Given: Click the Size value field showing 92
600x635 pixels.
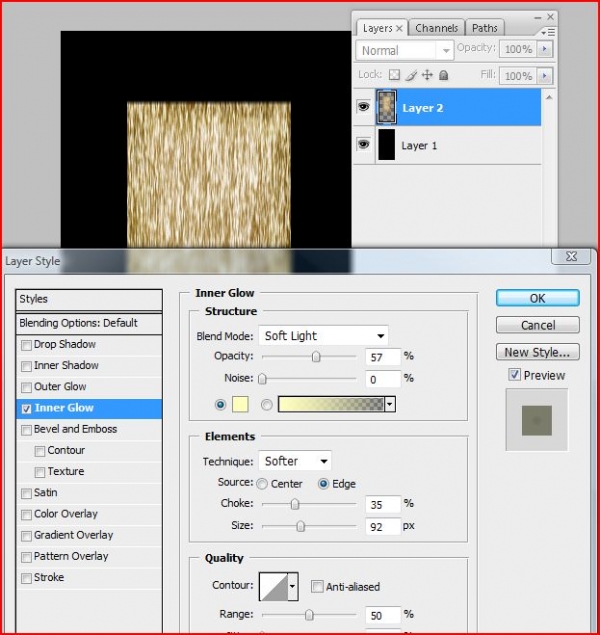Looking at the screenshot, I should (x=383, y=526).
